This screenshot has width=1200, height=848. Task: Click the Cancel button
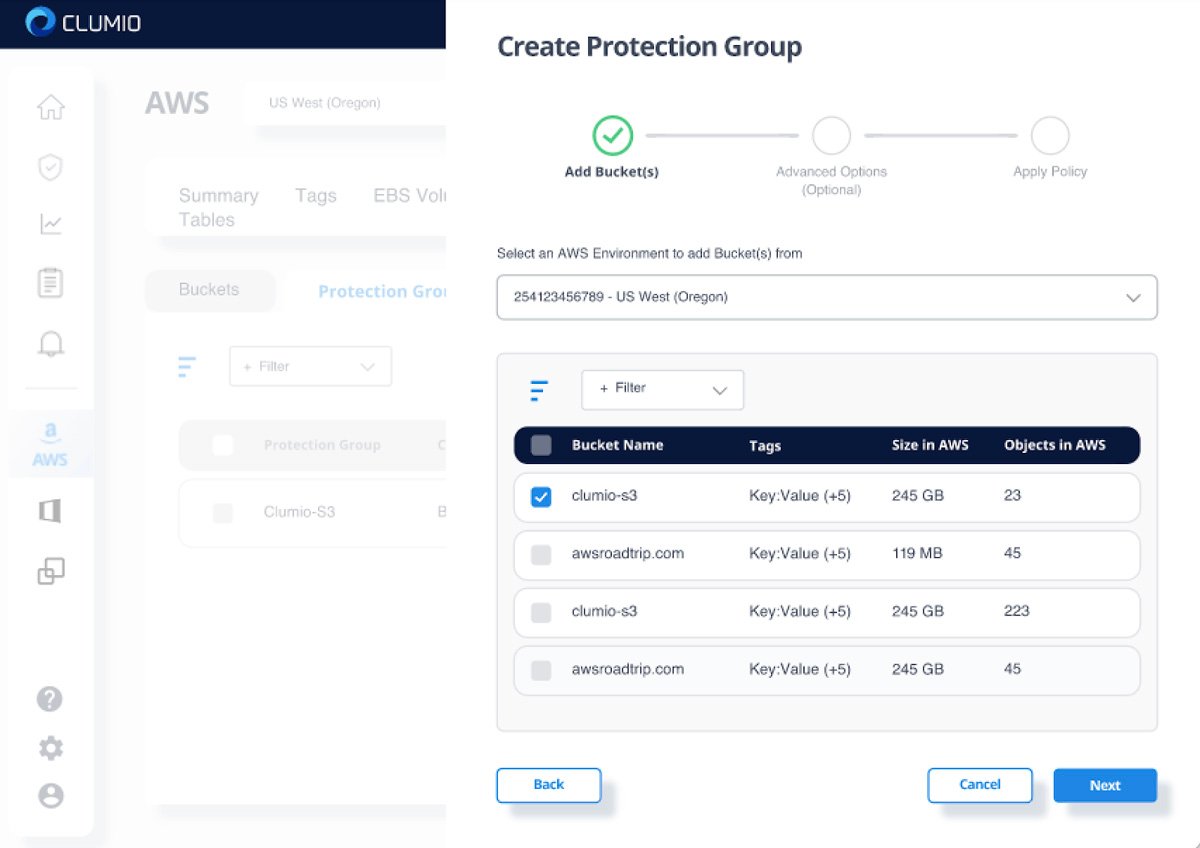979,785
